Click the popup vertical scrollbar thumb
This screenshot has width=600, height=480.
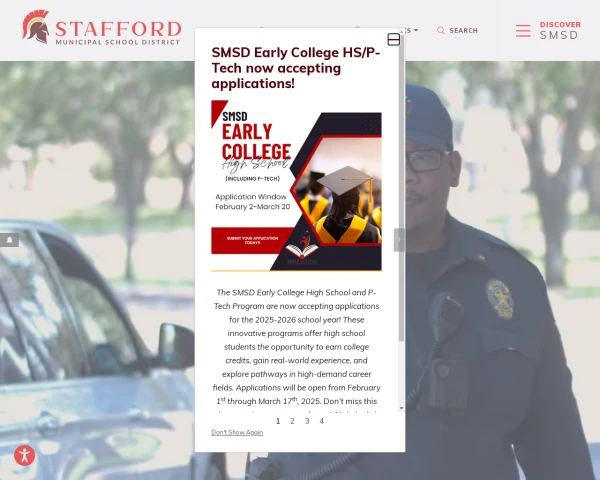tap(401, 189)
